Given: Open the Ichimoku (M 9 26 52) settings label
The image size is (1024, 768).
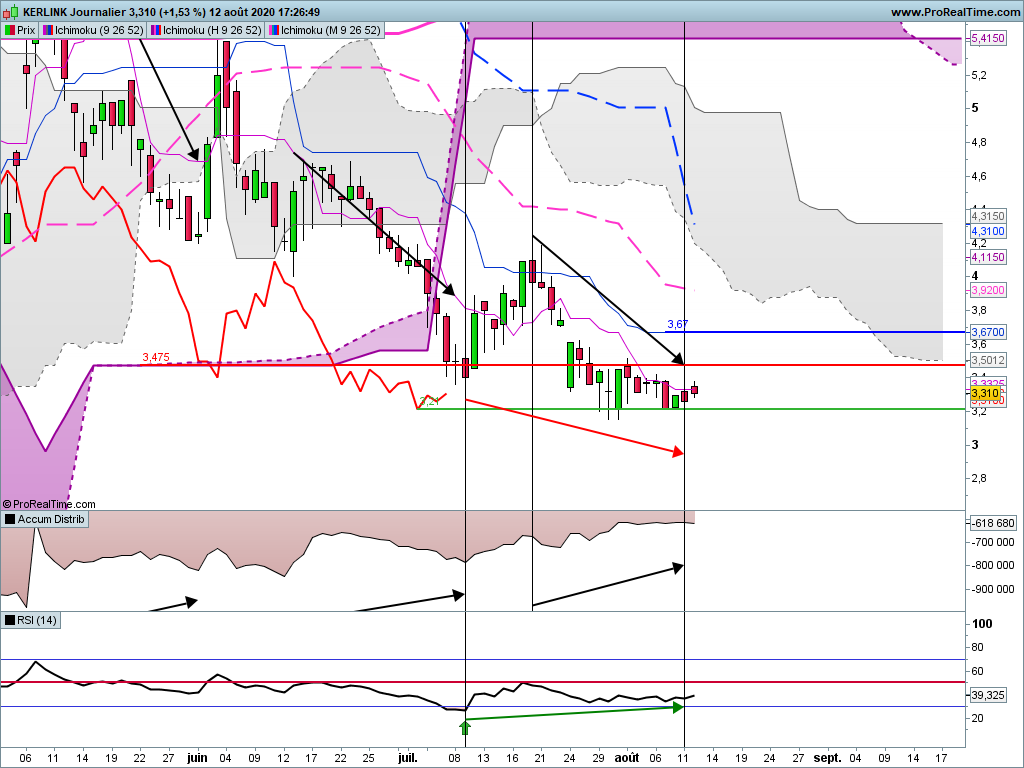Looking at the screenshot, I should point(330,30).
